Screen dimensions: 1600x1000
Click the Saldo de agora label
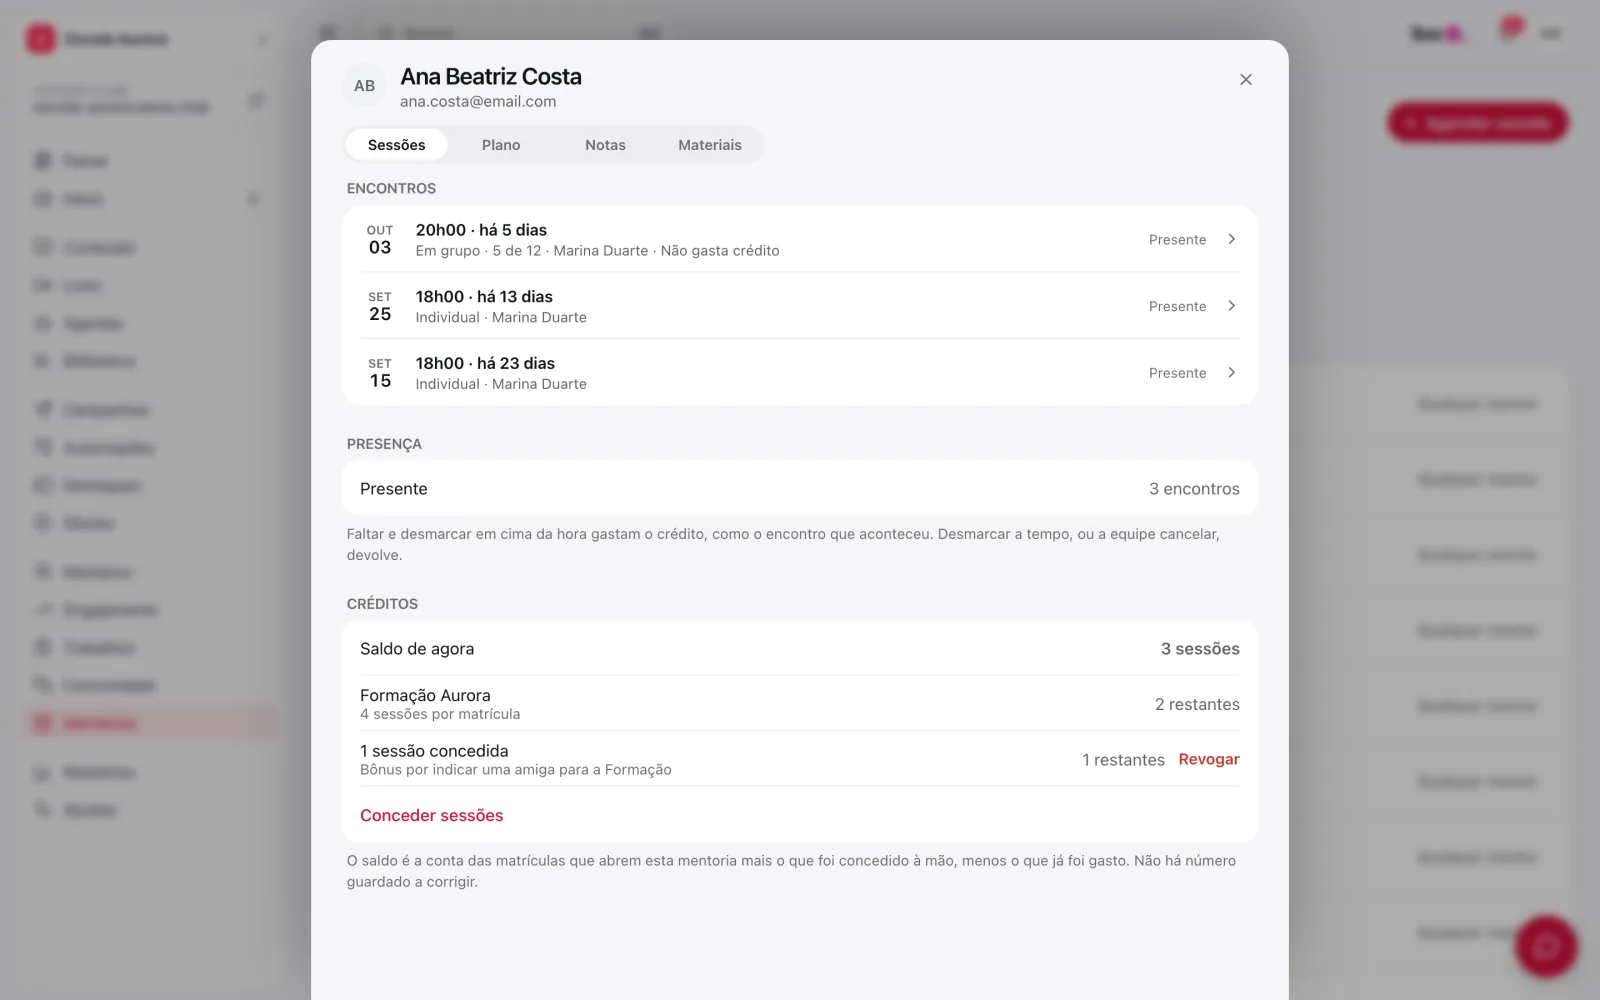[x=417, y=649]
